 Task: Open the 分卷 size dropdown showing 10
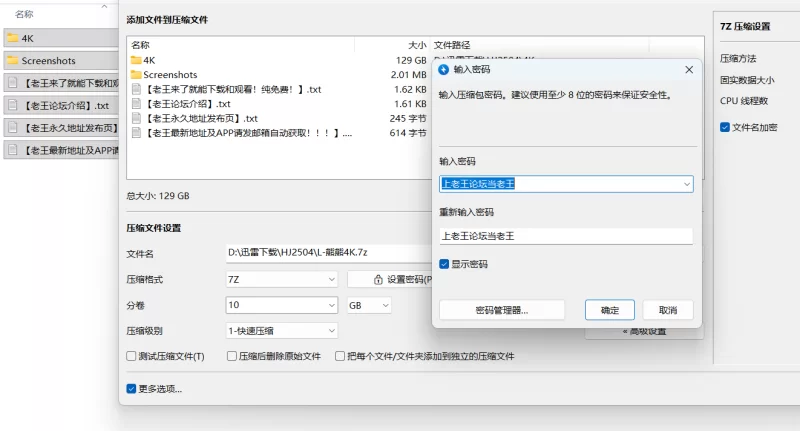click(x=282, y=305)
